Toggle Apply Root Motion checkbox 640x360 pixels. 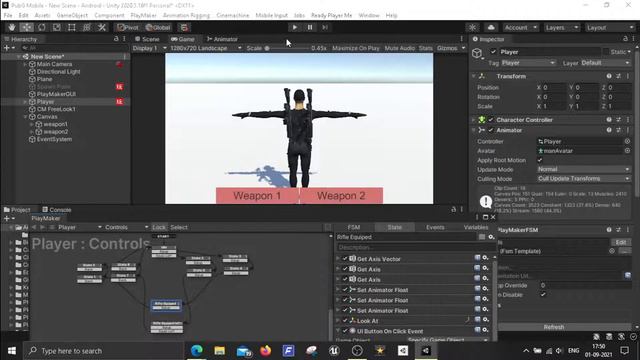click(540, 160)
